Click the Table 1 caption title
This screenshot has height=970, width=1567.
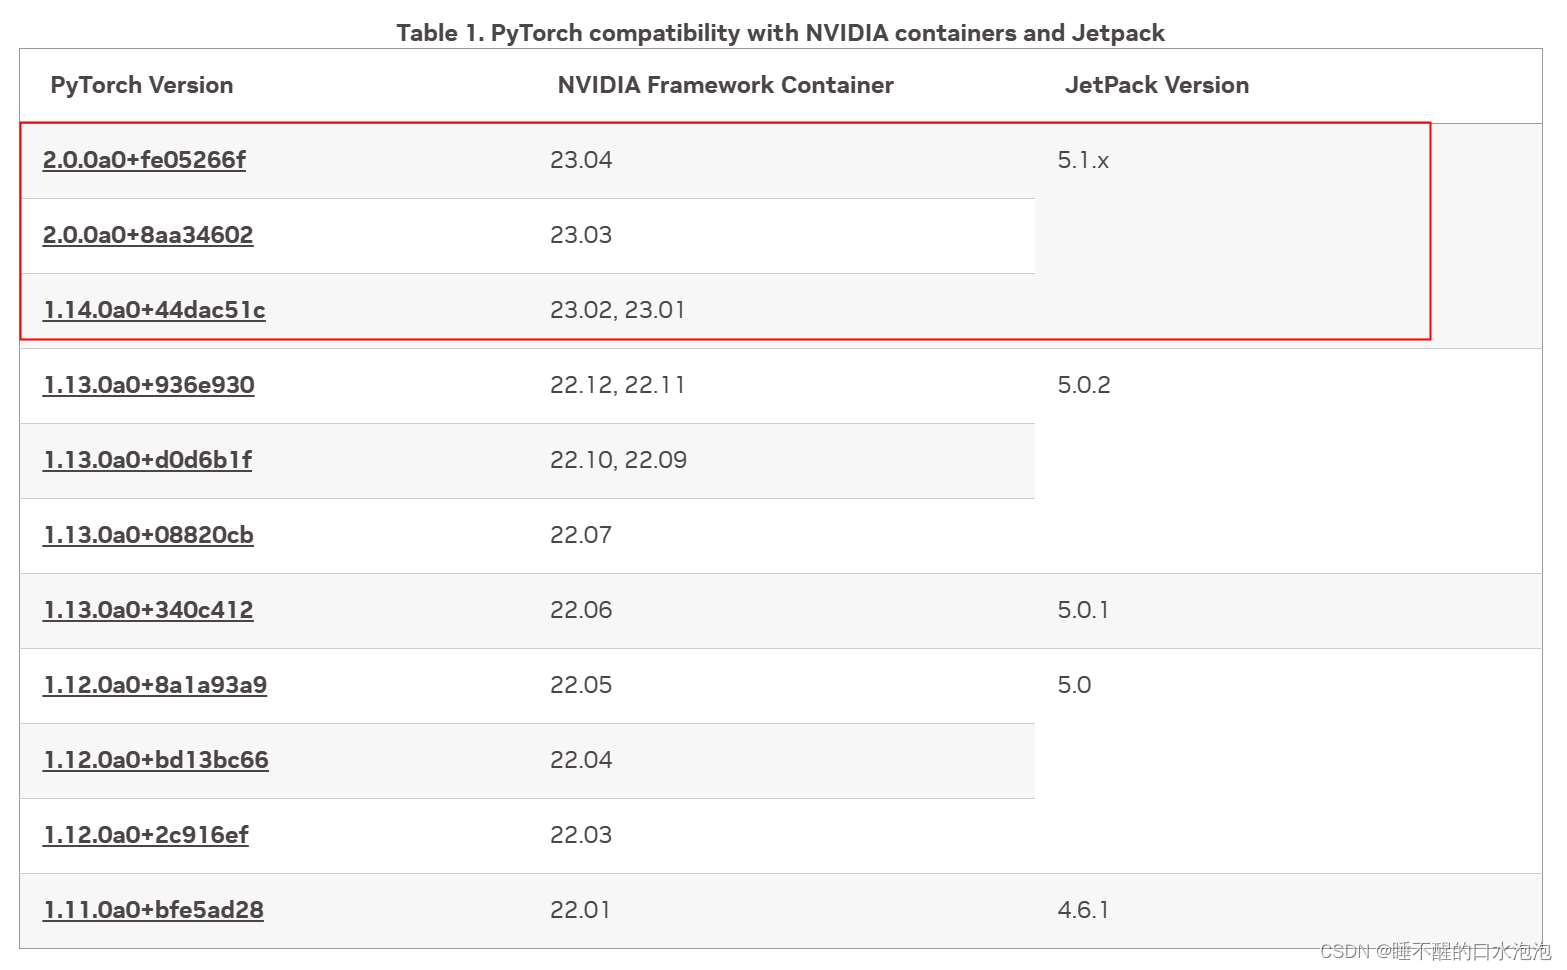[781, 33]
